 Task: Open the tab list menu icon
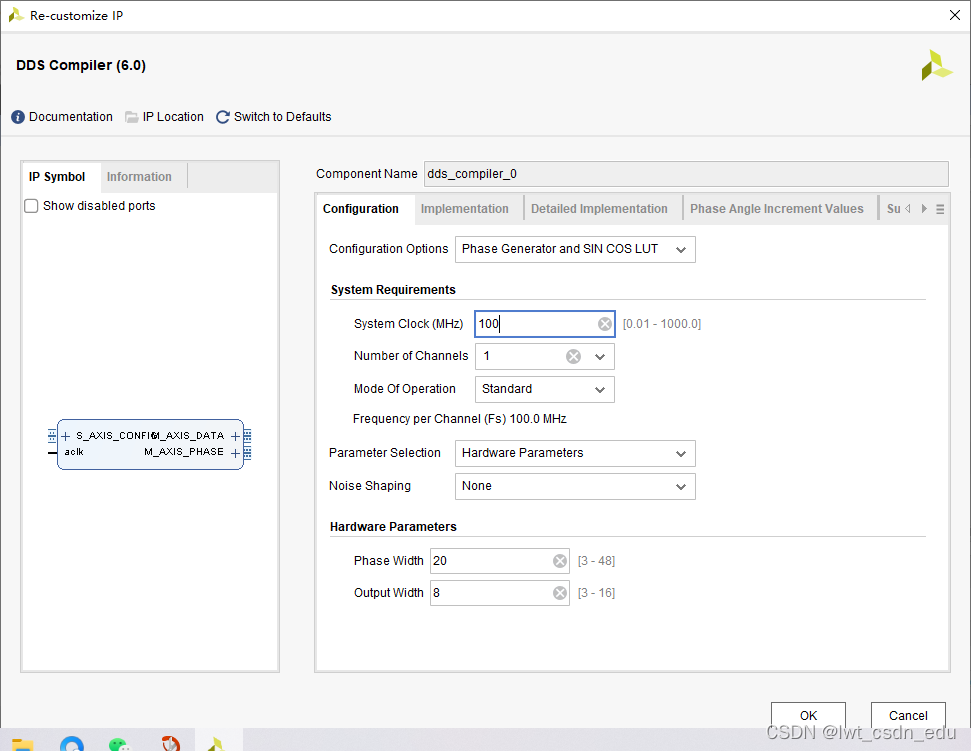point(940,209)
